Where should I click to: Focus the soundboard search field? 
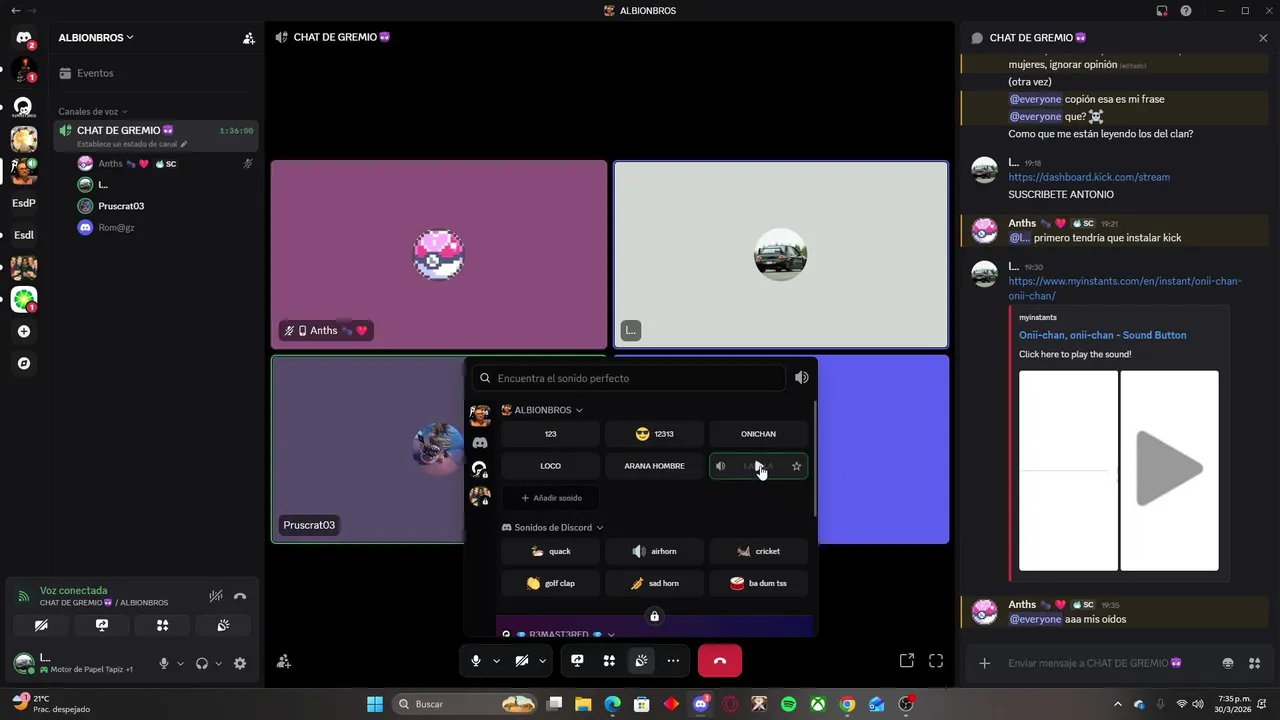pos(630,378)
